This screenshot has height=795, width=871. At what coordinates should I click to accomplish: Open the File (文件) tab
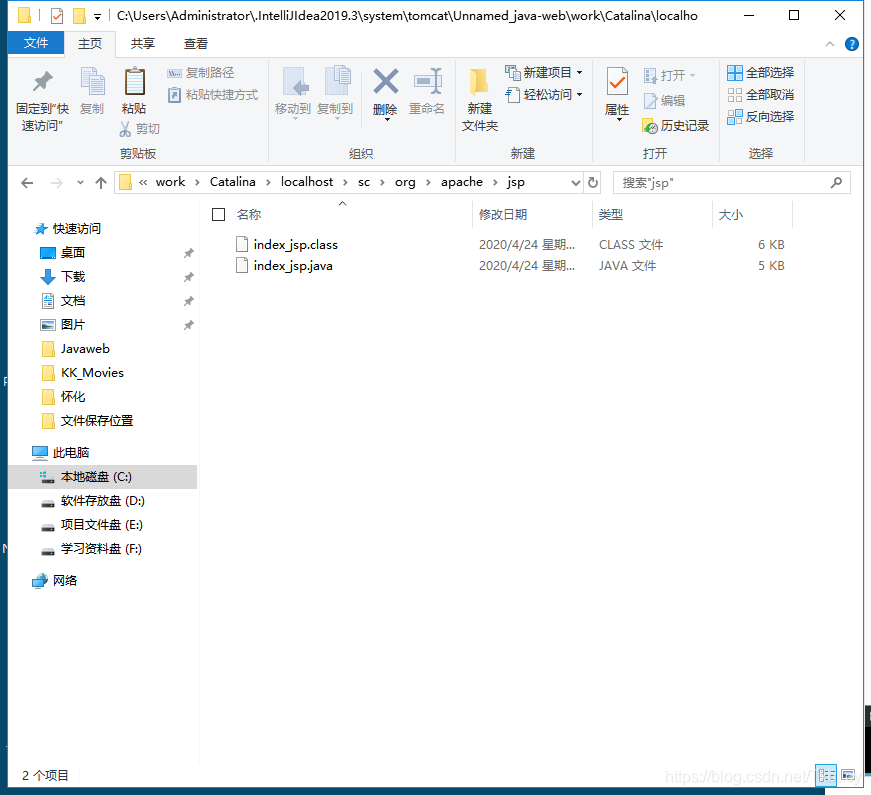[36, 43]
